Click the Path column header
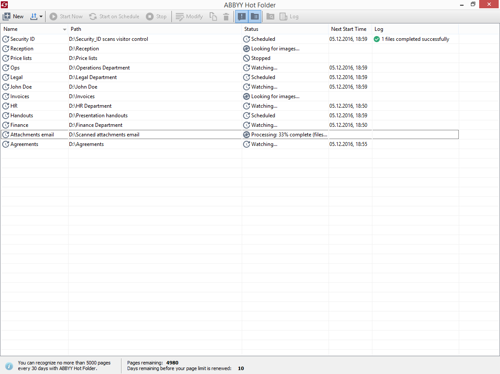Image resolution: width=500 pixels, height=374 pixels. (155, 29)
